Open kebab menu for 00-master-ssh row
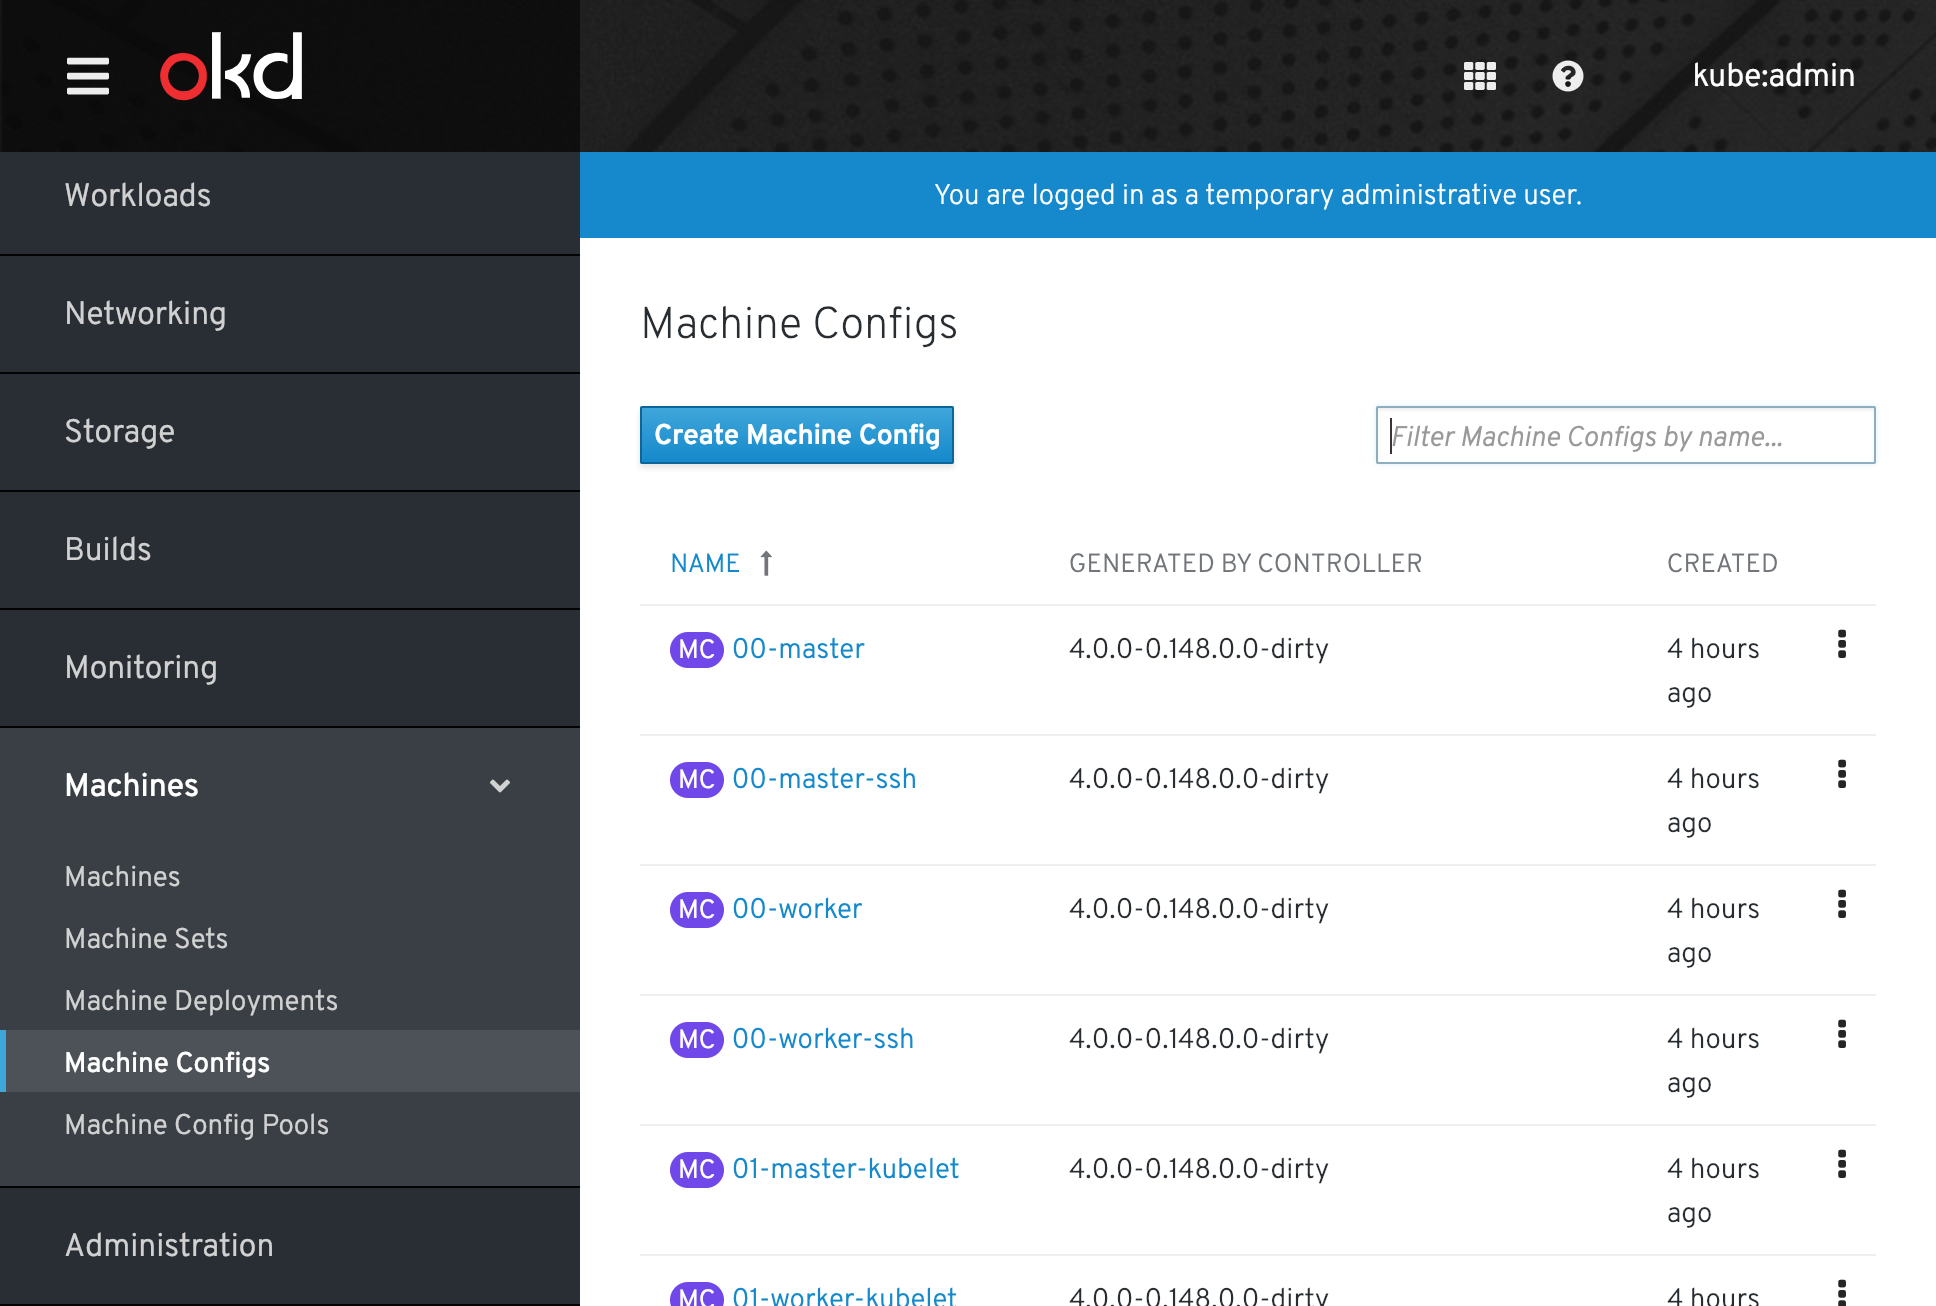Image resolution: width=1936 pixels, height=1306 pixels. (1841, 775)
